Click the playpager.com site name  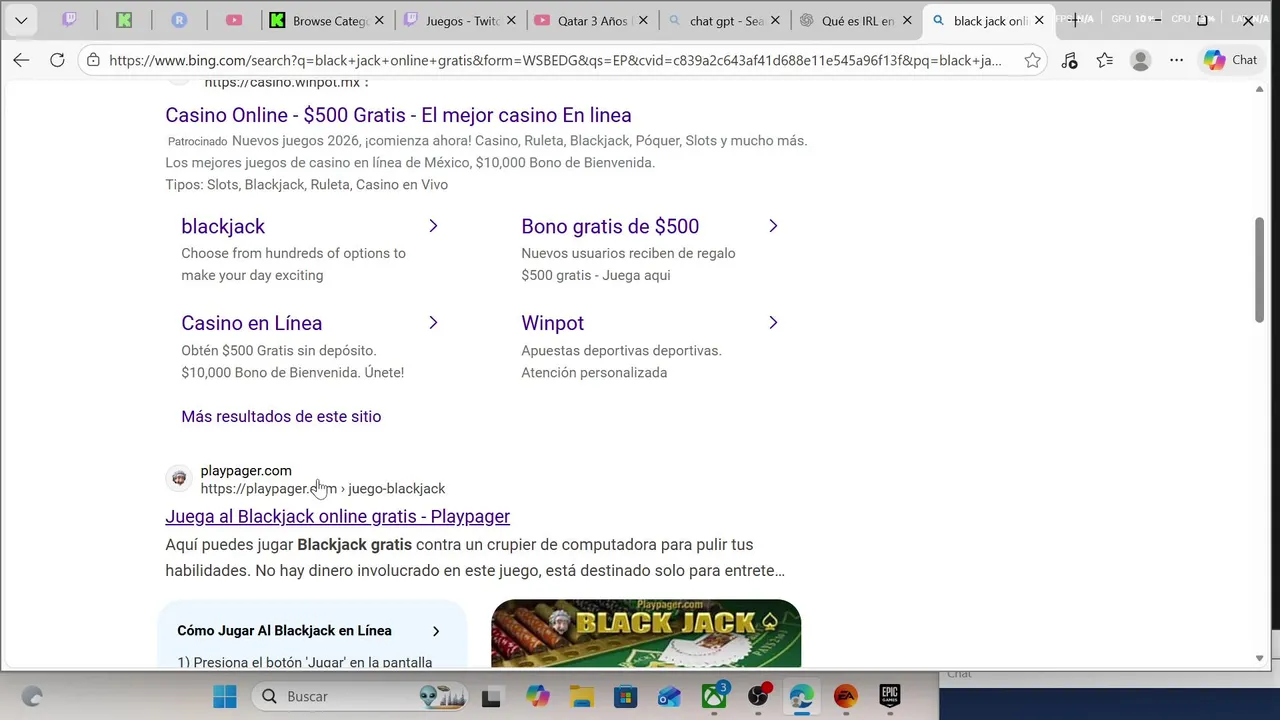pyautogui.click(x=246, y=470)
